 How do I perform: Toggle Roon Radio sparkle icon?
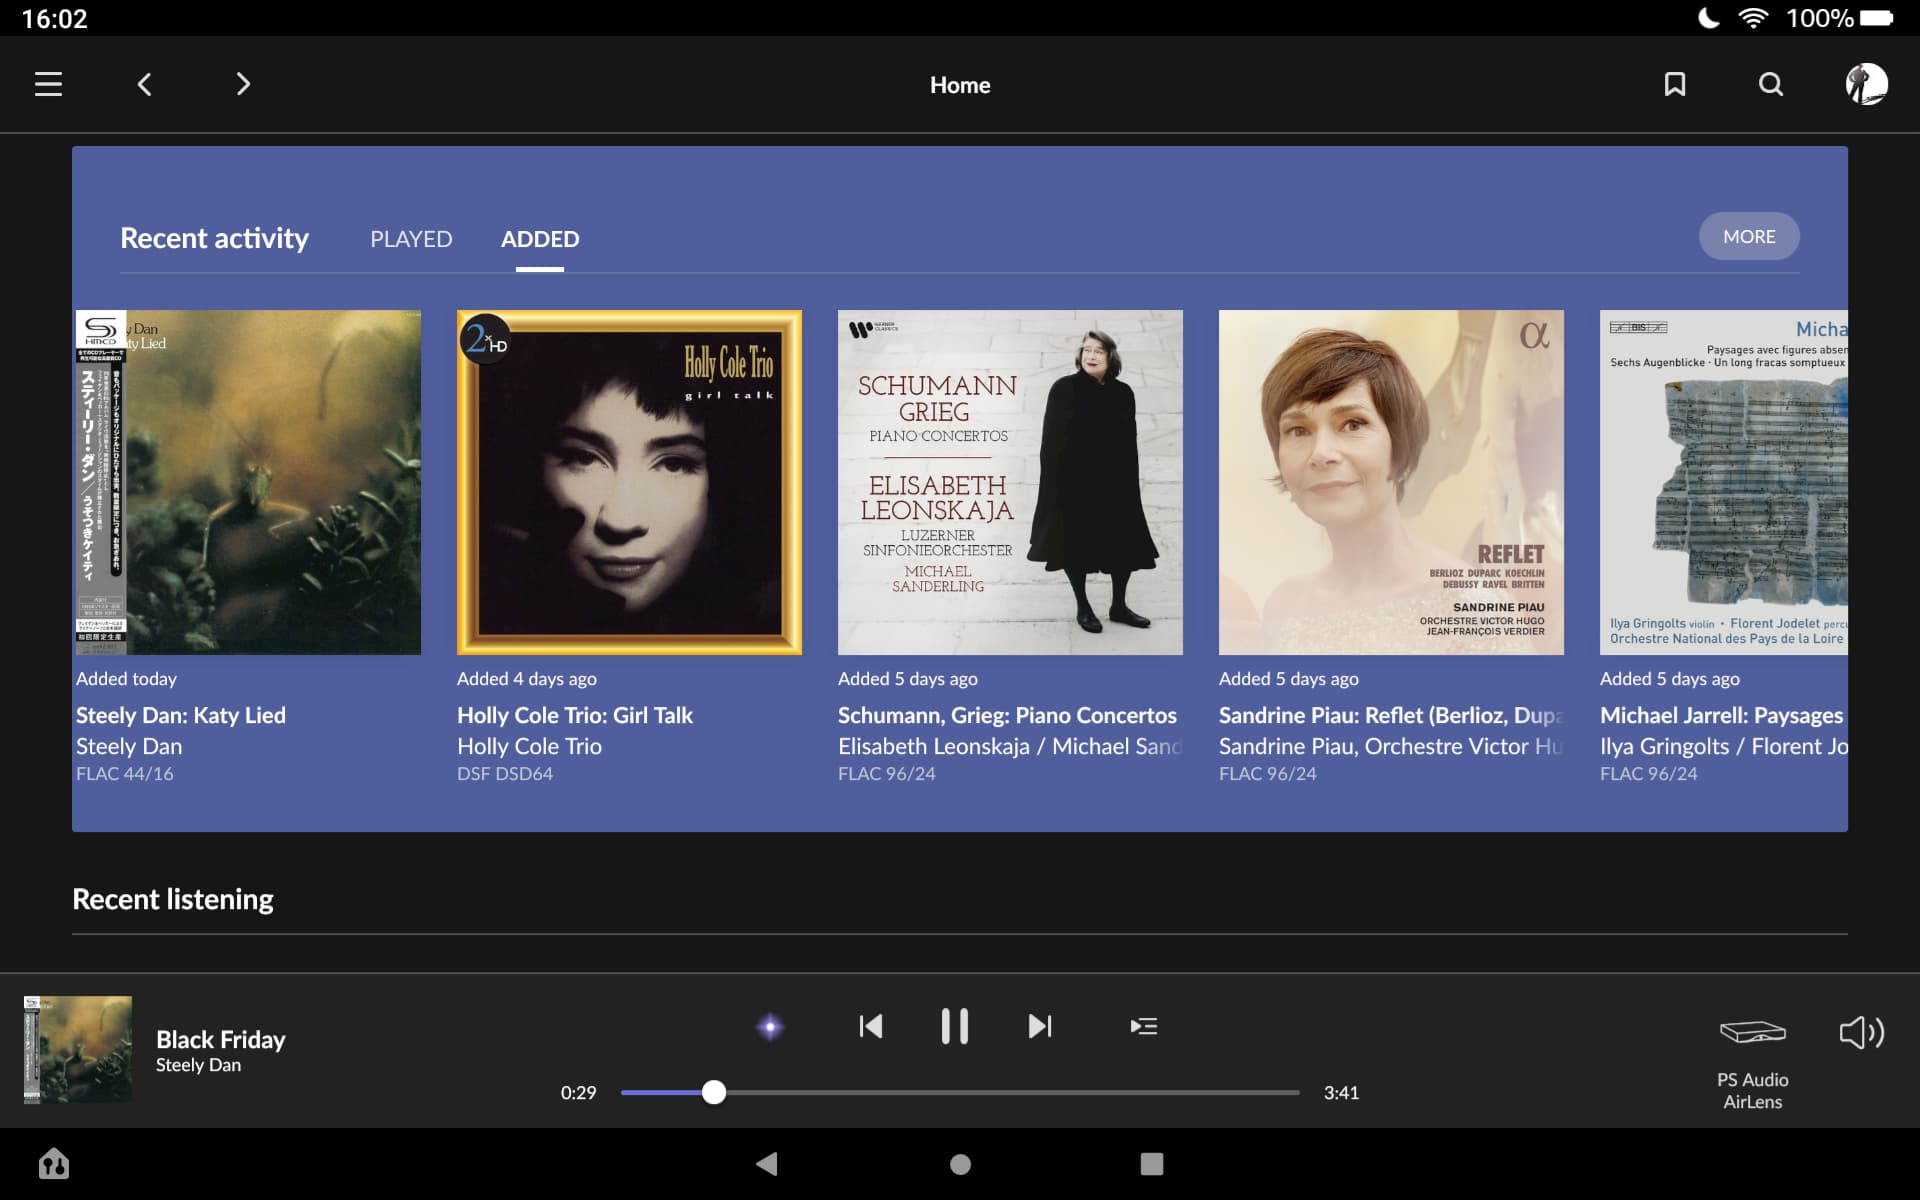pos(770,1027)
